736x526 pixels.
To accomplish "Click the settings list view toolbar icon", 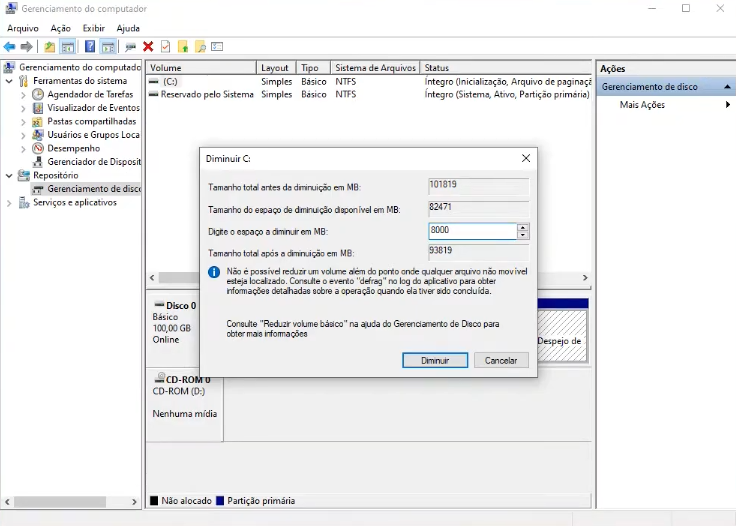I will click(217, 47).
